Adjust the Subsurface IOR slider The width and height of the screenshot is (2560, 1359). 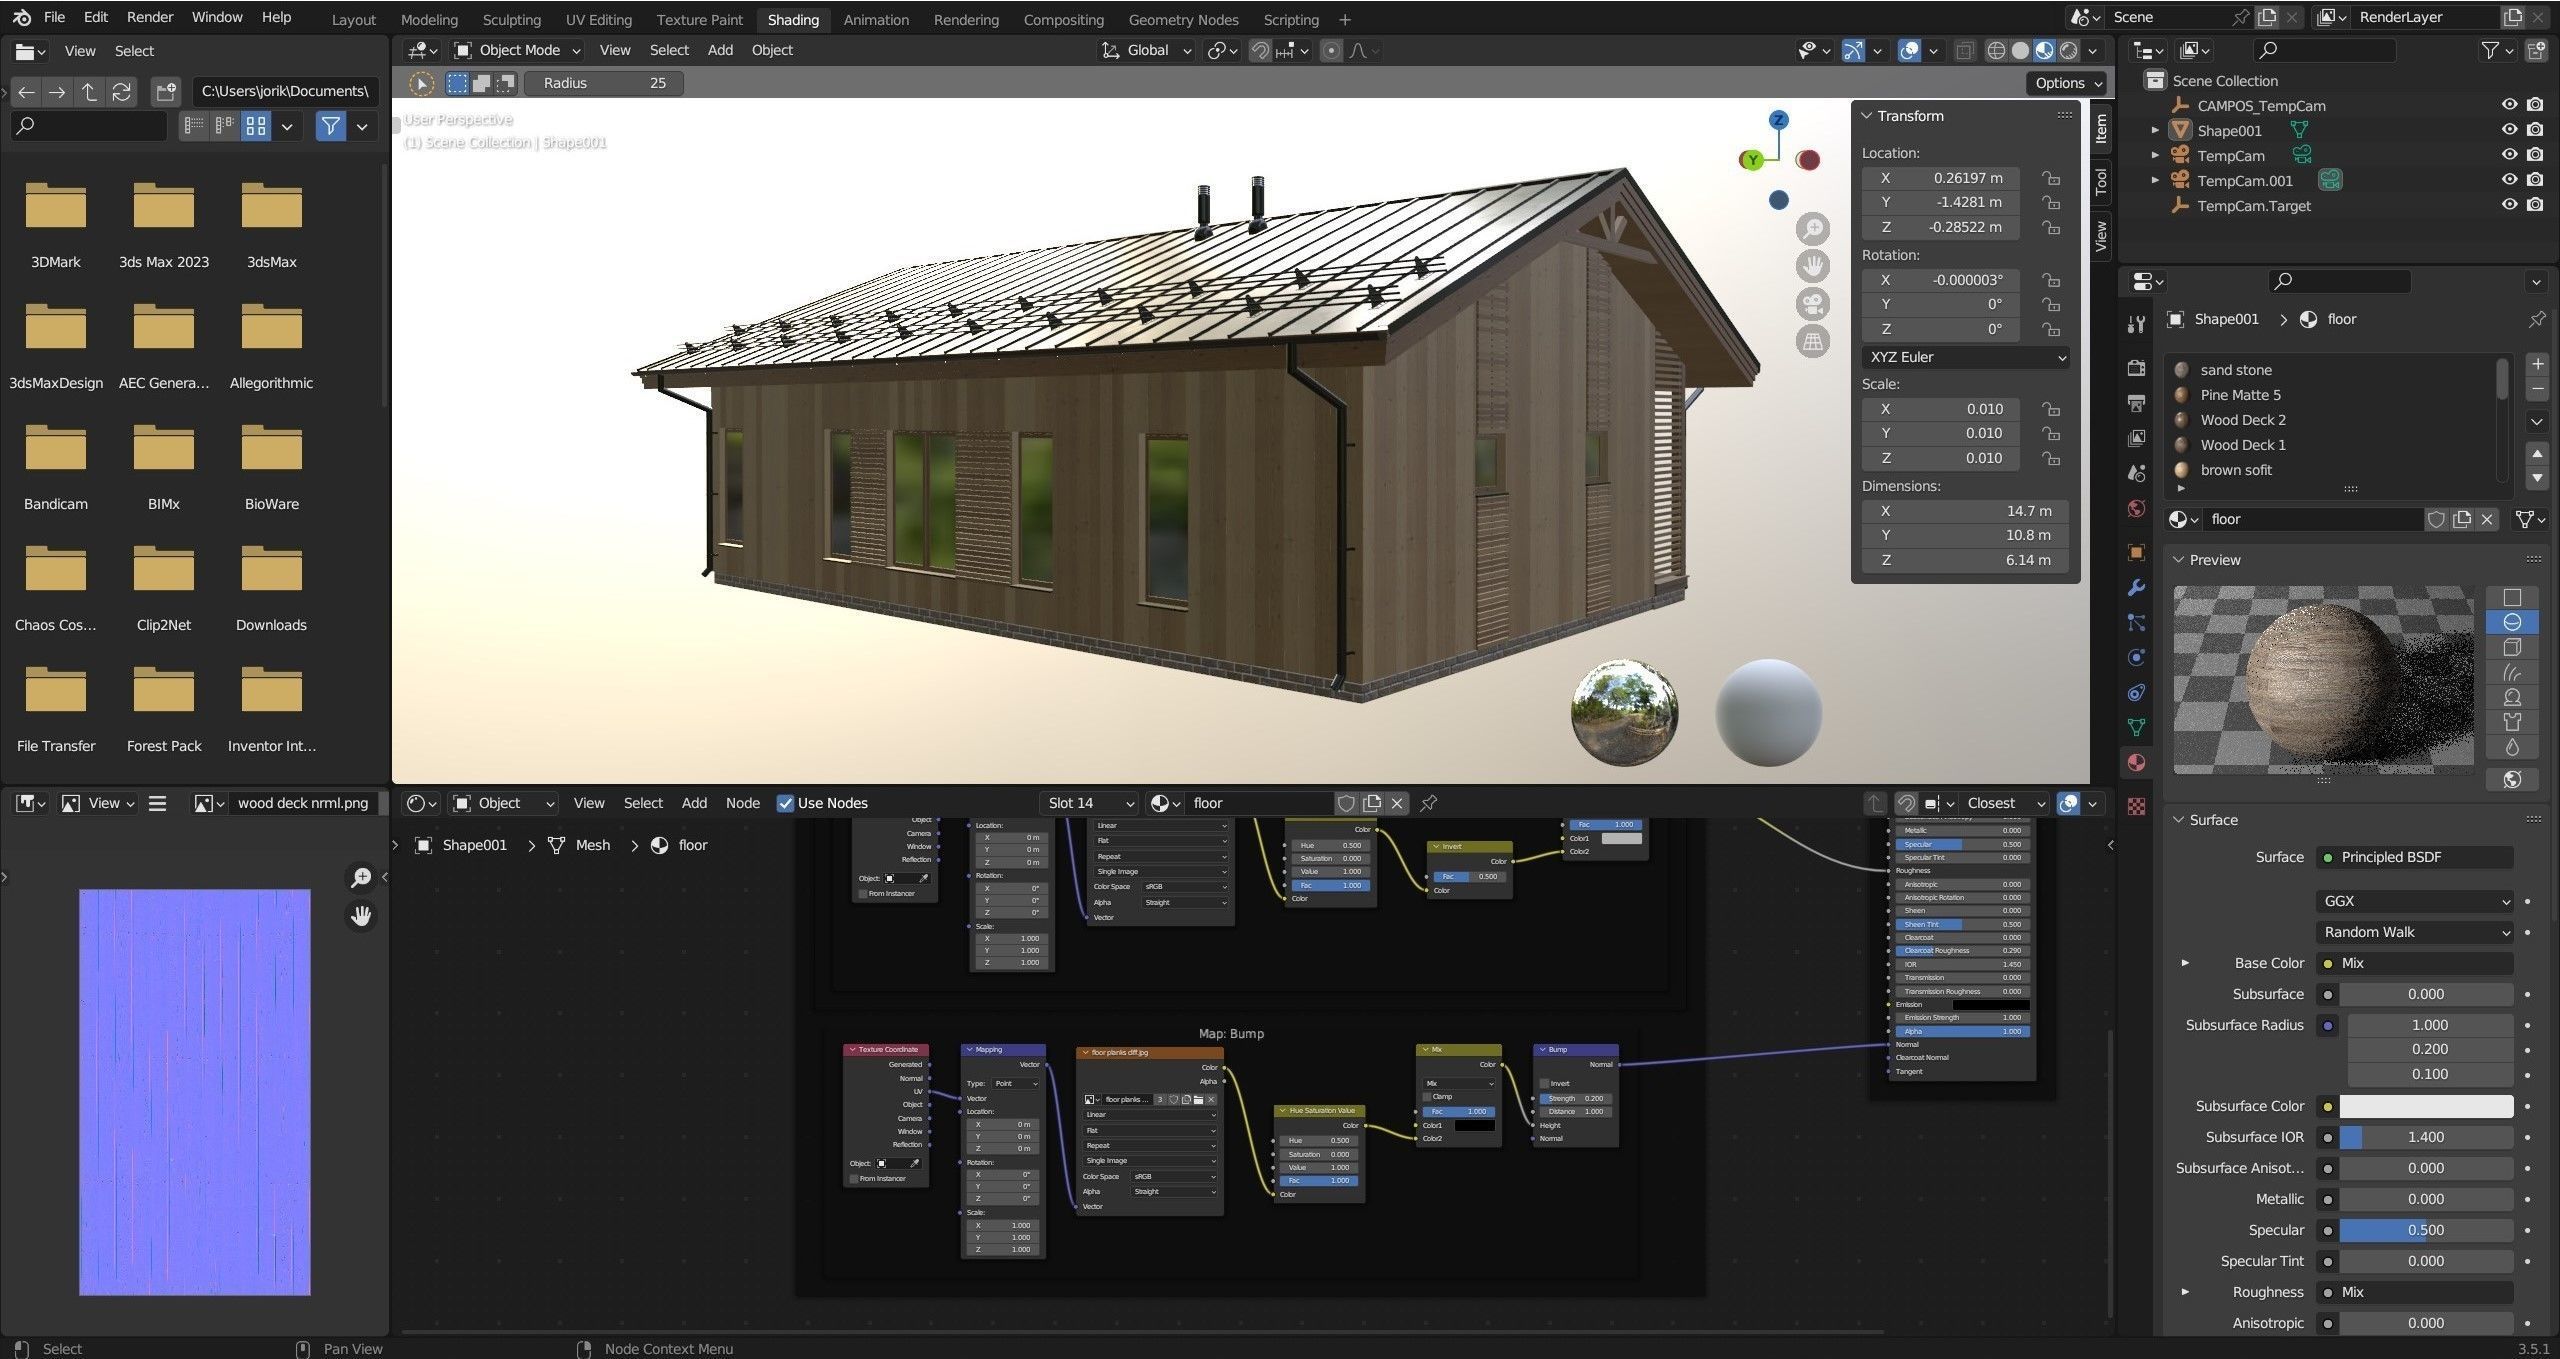click(x=2426, y=1137)
